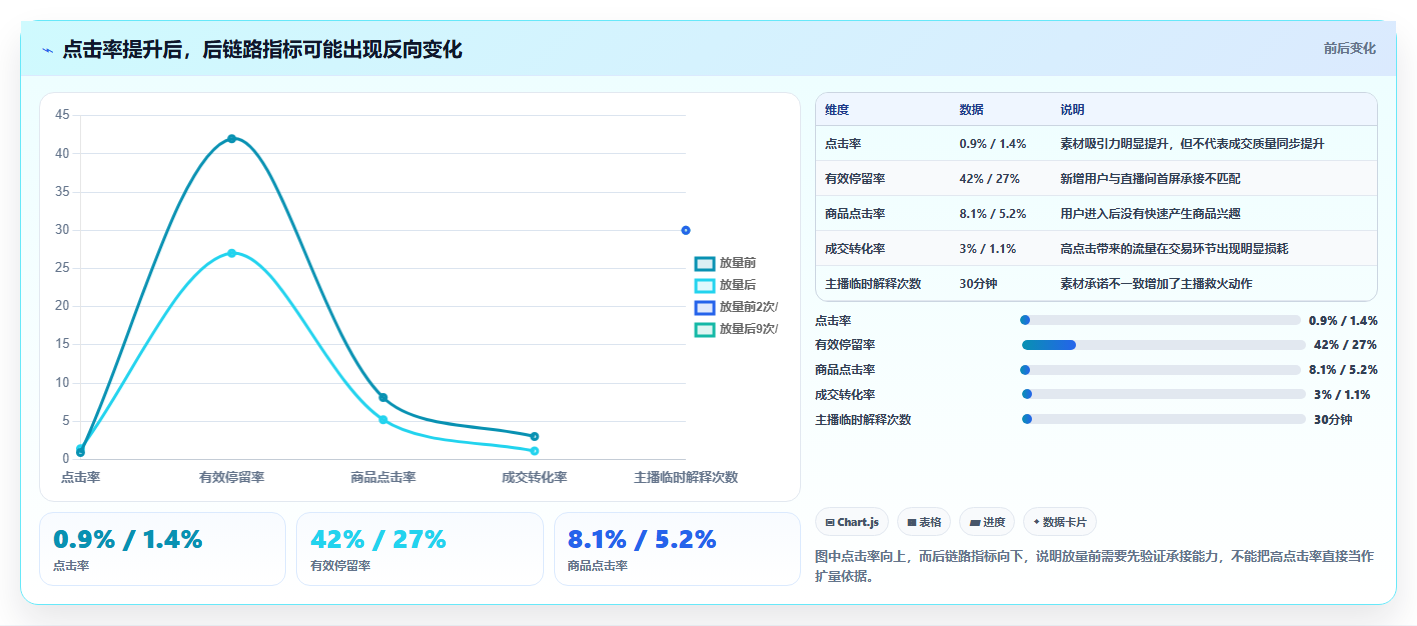The width and height of the screenshot is (1417, 626).
Task: Click table cell 8.1% / 5.2%
Action: tap(993, 214)
